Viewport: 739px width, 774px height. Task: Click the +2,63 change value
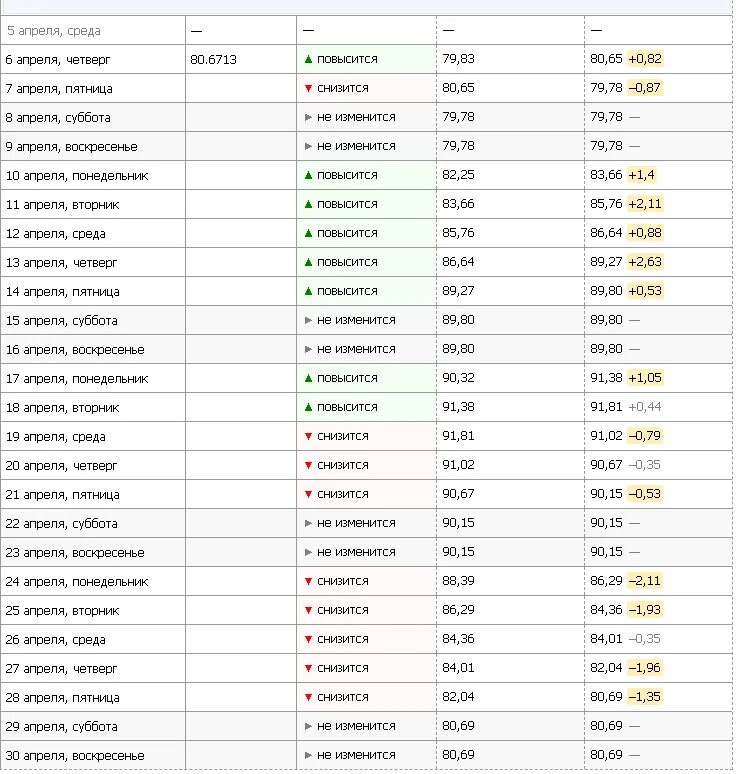point(645,262)
